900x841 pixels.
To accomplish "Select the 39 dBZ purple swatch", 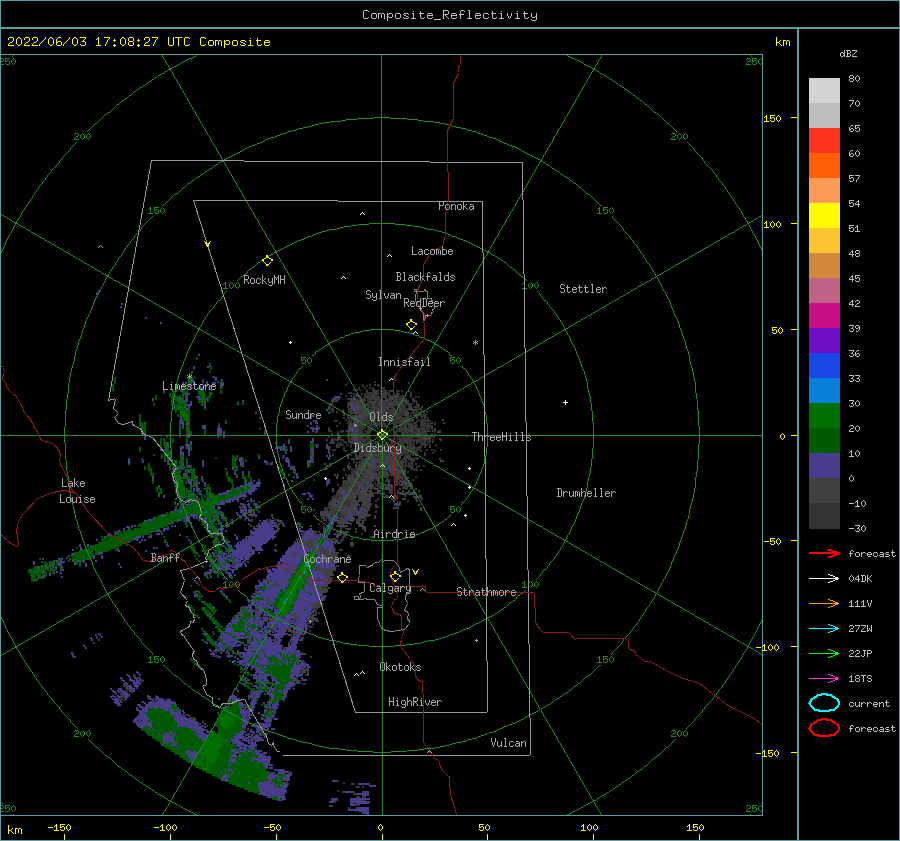I will tap(824, 340).
